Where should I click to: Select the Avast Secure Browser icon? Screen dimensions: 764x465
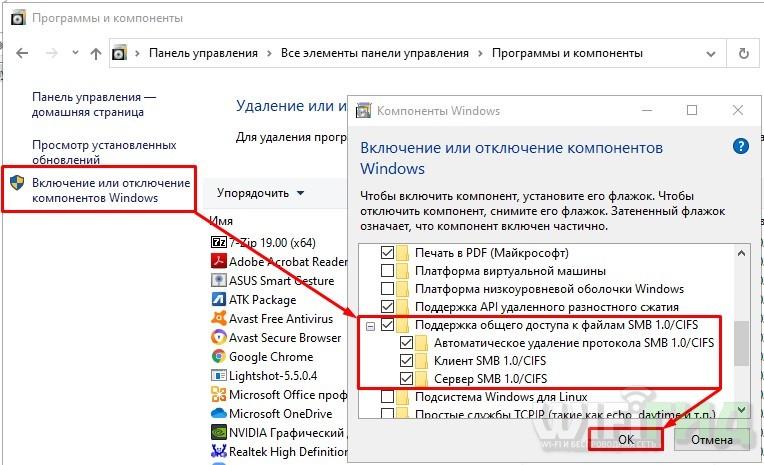click(x=219, y=337)
